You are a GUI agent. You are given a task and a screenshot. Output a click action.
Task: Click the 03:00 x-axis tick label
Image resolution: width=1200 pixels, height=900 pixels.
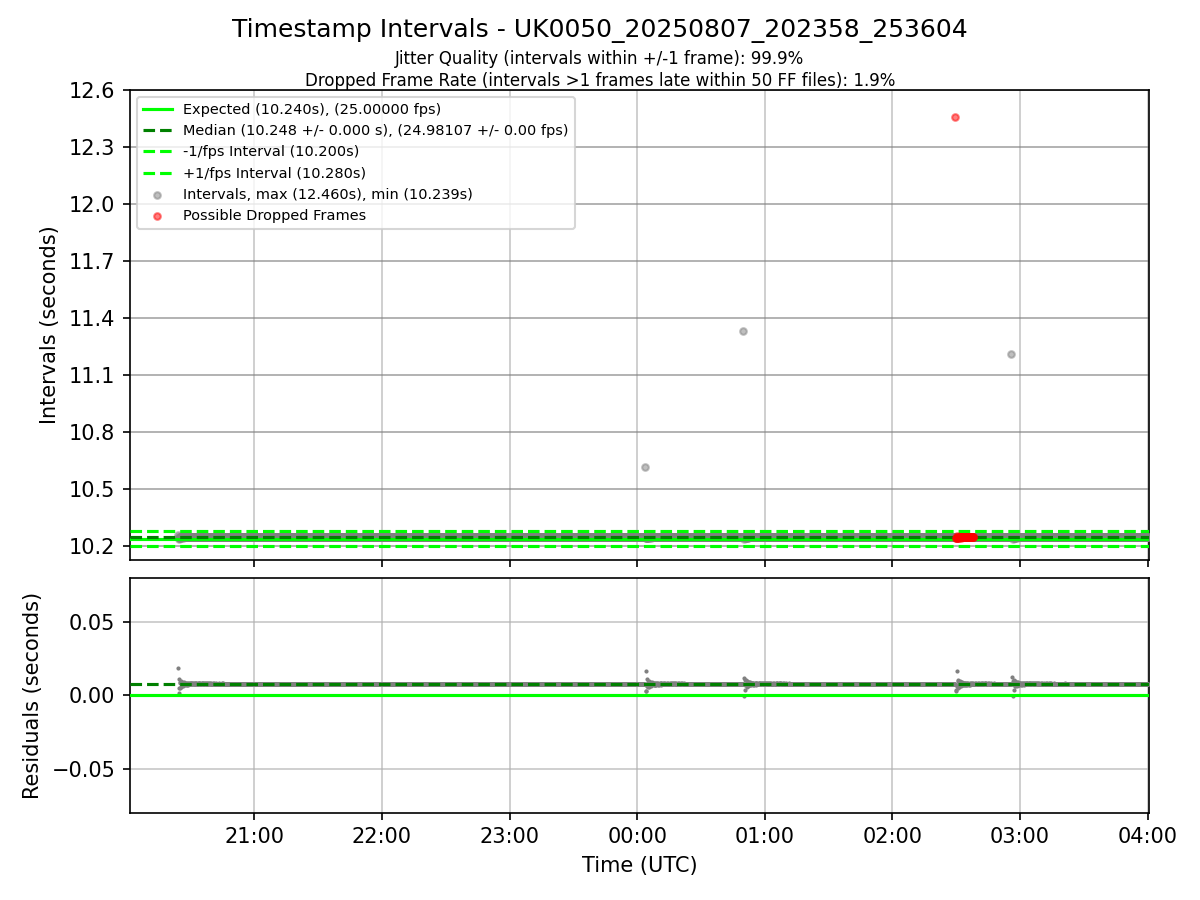[1019, 835]
